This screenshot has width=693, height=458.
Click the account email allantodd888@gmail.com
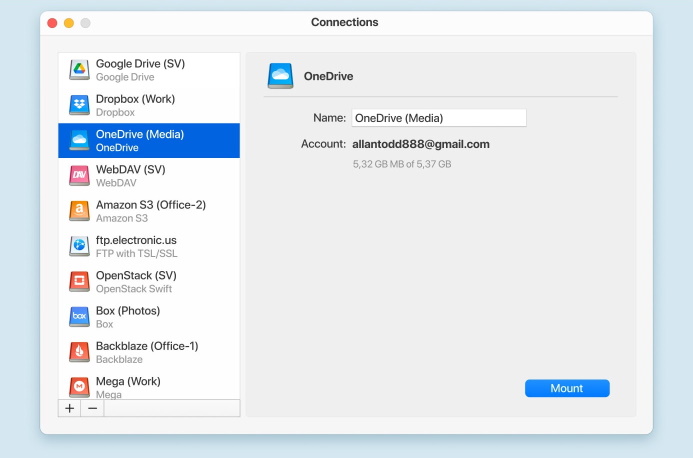click(421, 144)
